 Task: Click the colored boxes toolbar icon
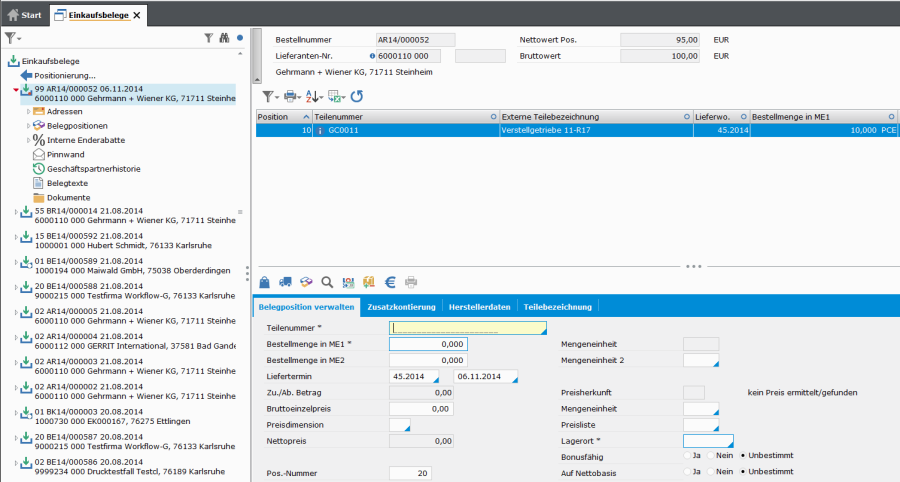tap(306, 282)
